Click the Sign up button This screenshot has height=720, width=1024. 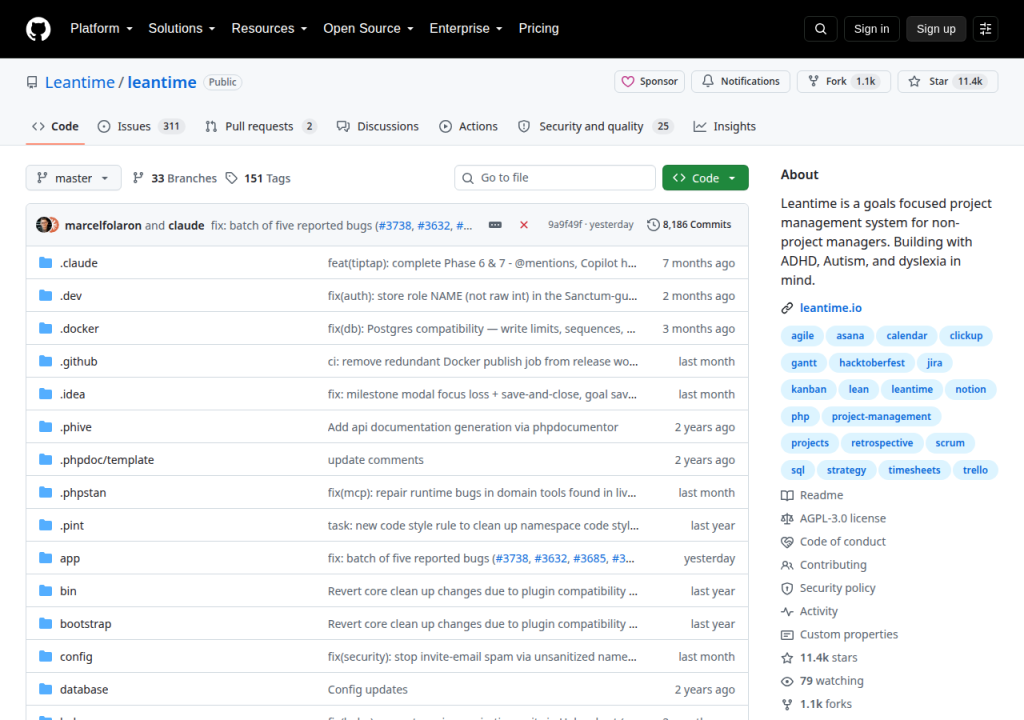coord(936,29)
